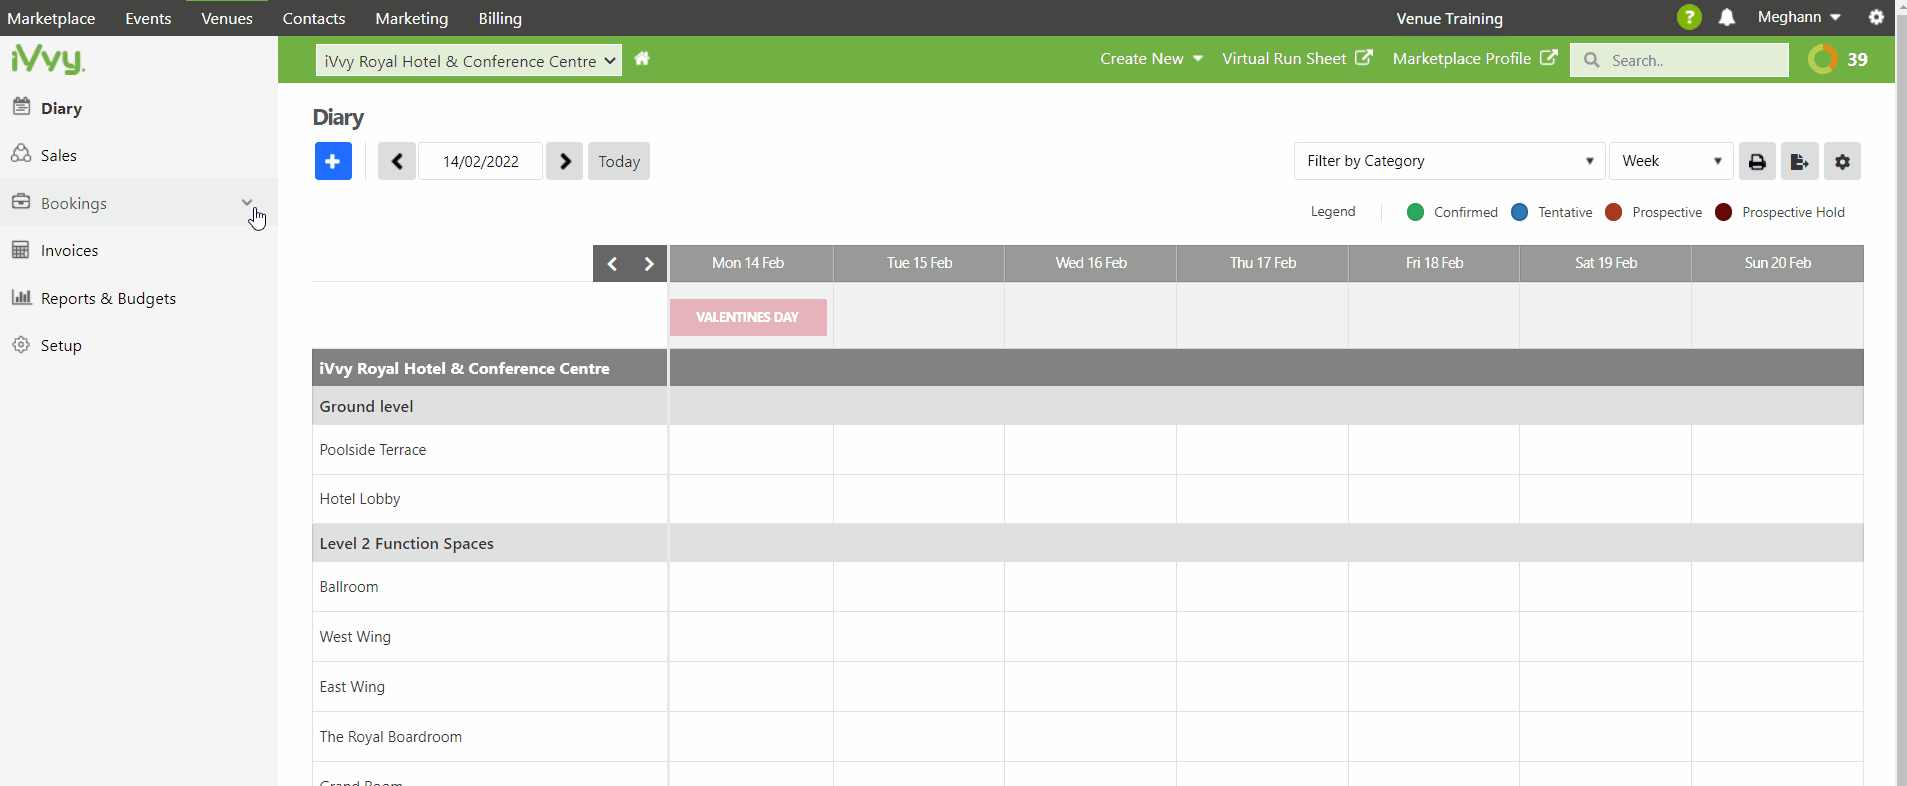Image resolution: width=1907 pixels, height=786 pixels.
Task: Click the Bookings briefcase icon in sidebar
Action: tap(21, 202)
